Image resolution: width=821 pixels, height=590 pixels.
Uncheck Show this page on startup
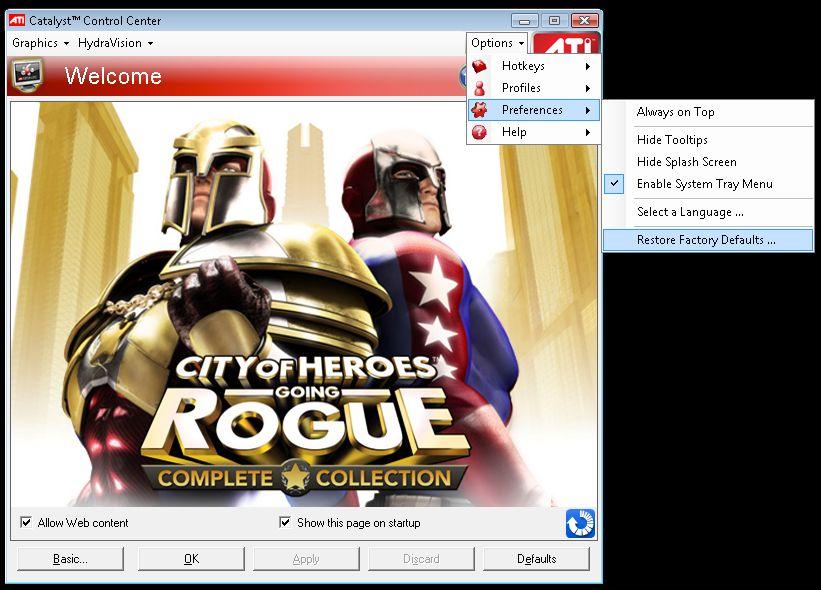tap(285, 523)
